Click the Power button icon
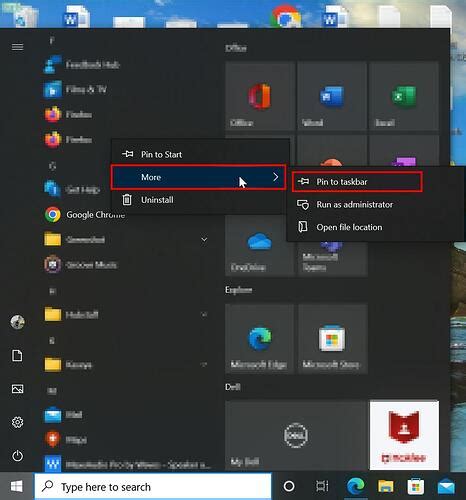This screenshot has height=500, width=466. click(x=18, y=456)
